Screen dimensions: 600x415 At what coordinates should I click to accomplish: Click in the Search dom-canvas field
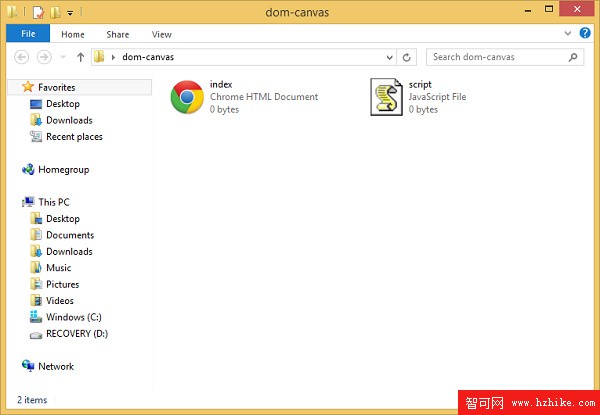coord(495,57)
